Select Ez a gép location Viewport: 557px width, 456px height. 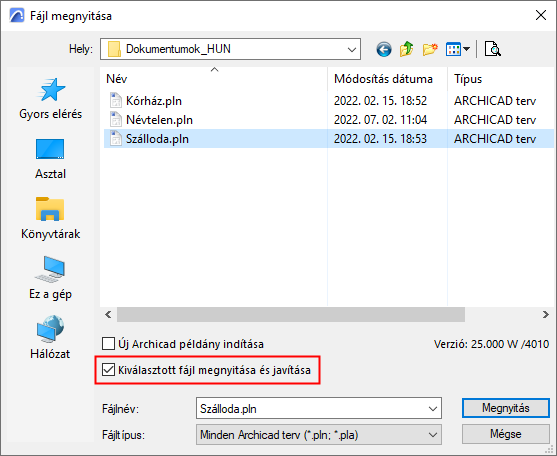coord(50,278)
